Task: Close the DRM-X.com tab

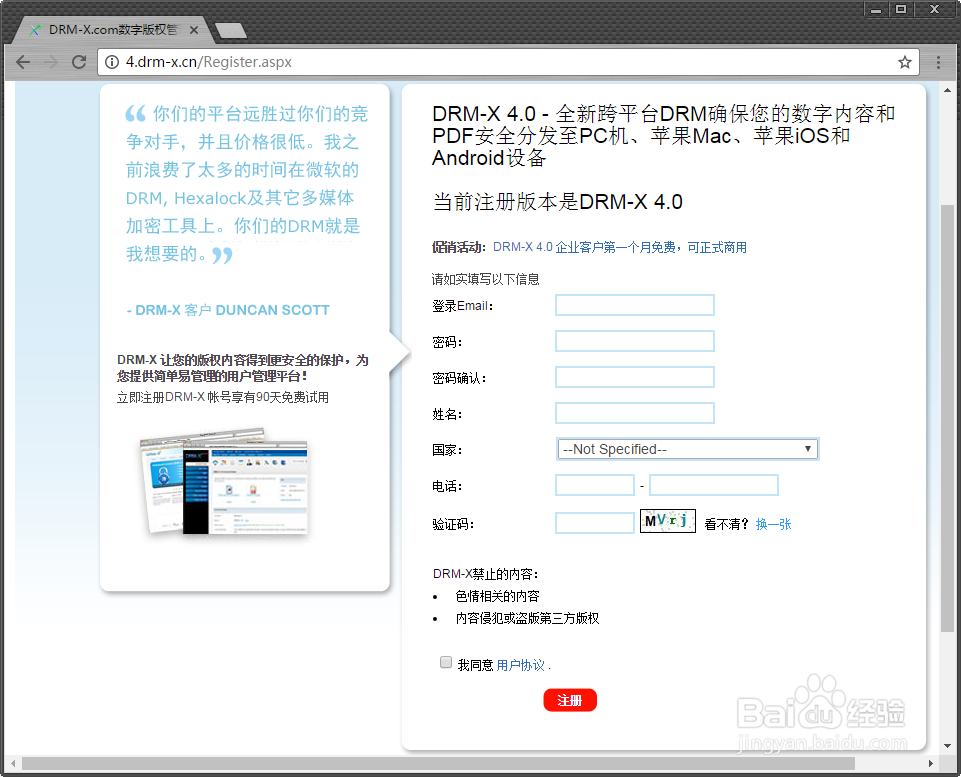Action: coord(194,29)
